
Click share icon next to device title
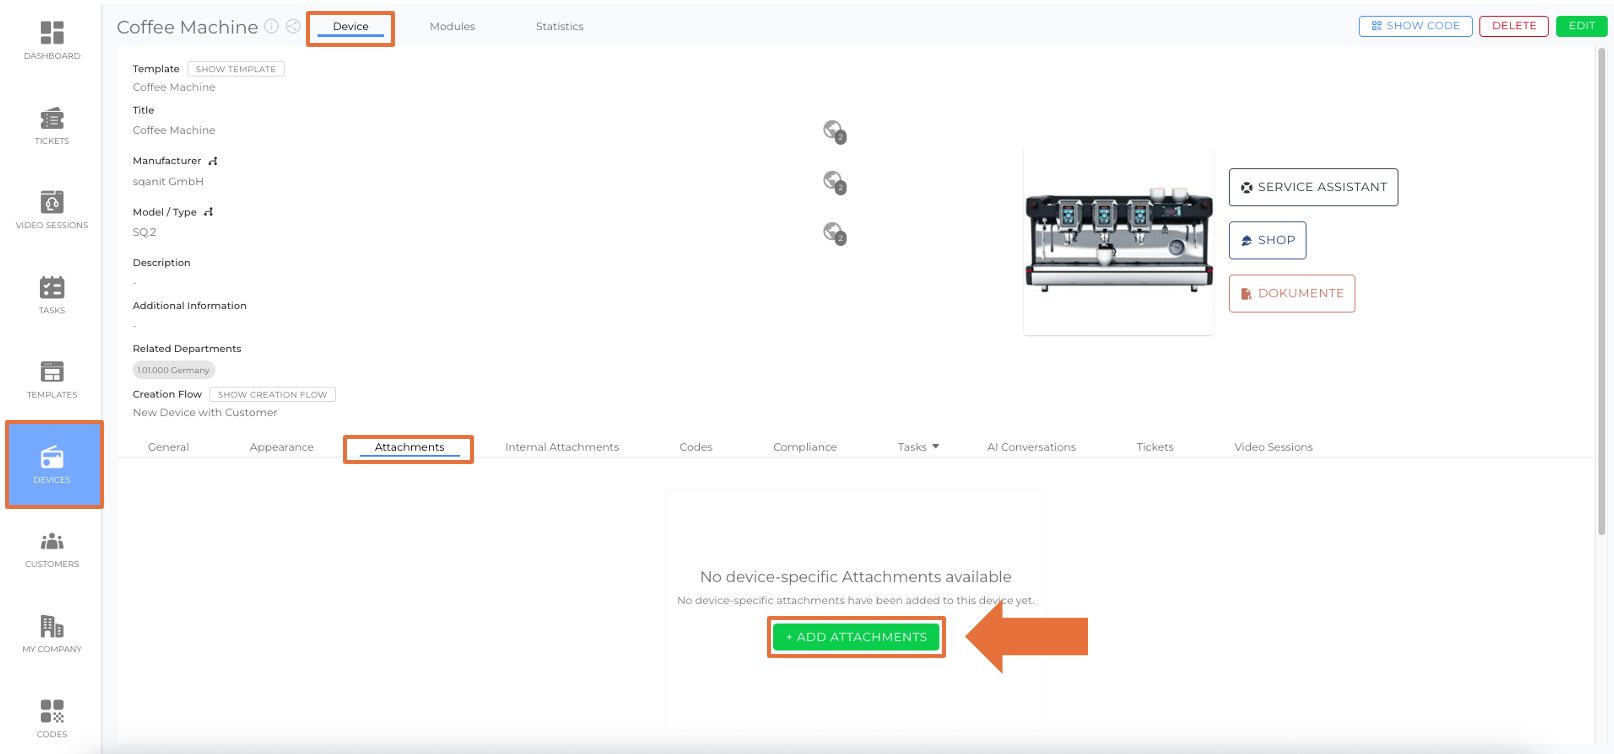click(x=293, y=27)
